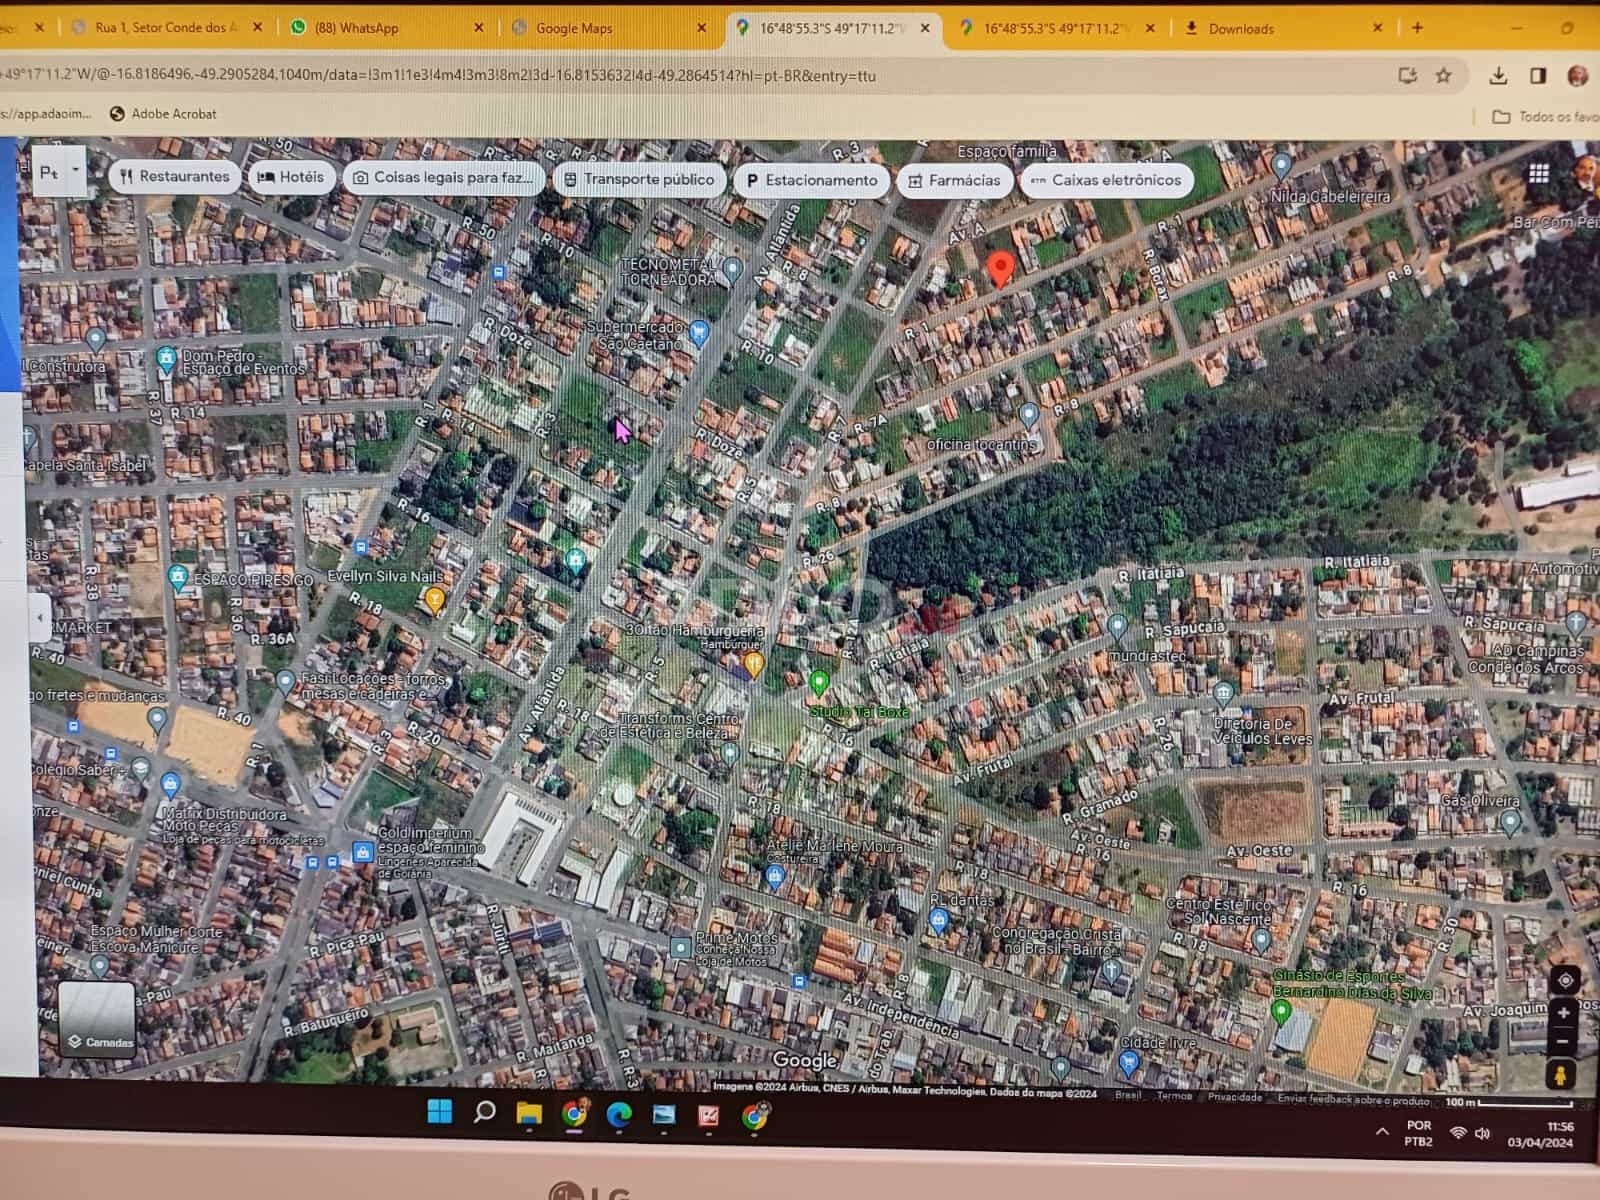Toggle the 100 m map scale
Viewport: 1600px width, 1200px height.
(1508, 1102)
